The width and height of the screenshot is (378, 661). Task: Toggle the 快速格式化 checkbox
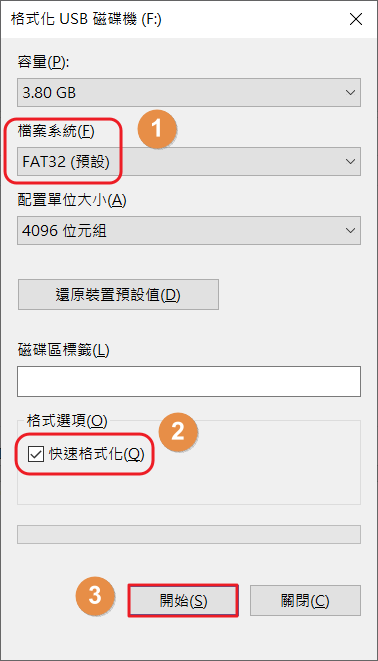point(35,454)
